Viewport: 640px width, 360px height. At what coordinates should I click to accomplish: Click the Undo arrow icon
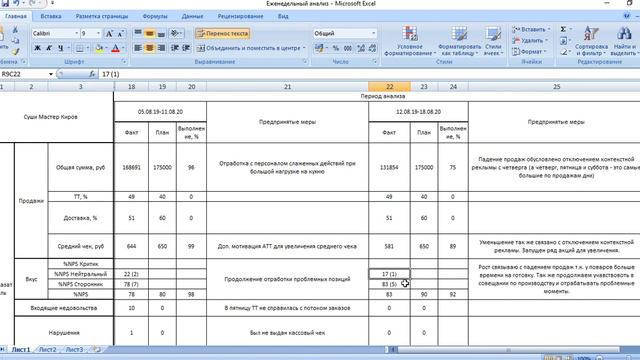16,3
